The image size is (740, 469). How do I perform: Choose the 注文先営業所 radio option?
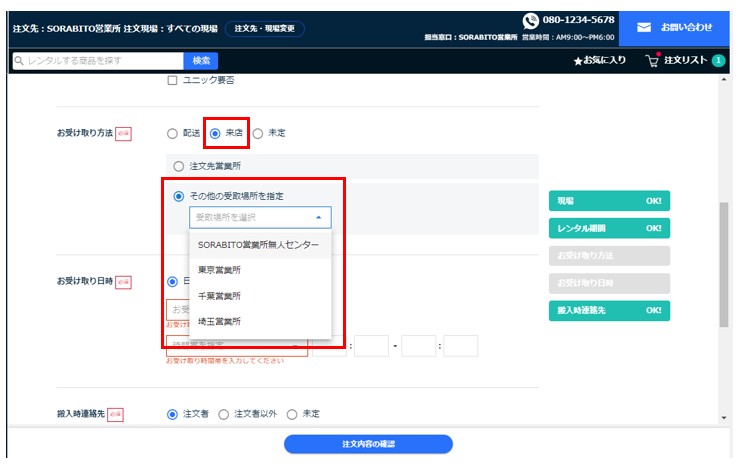coord(179,166)
